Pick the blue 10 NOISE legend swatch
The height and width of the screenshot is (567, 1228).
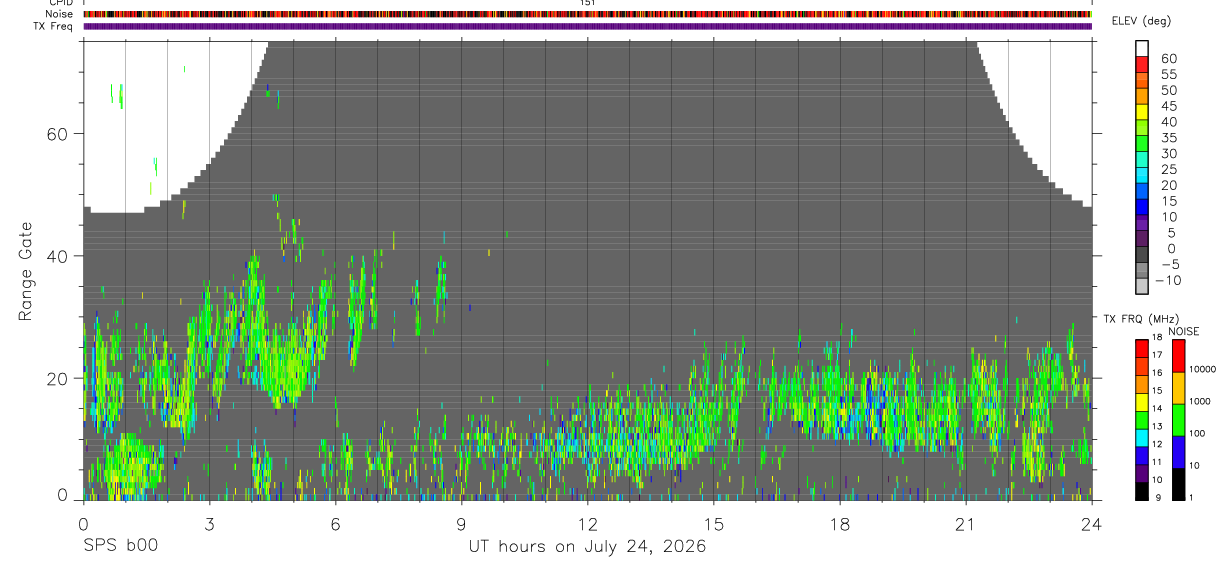[1179, 452]
